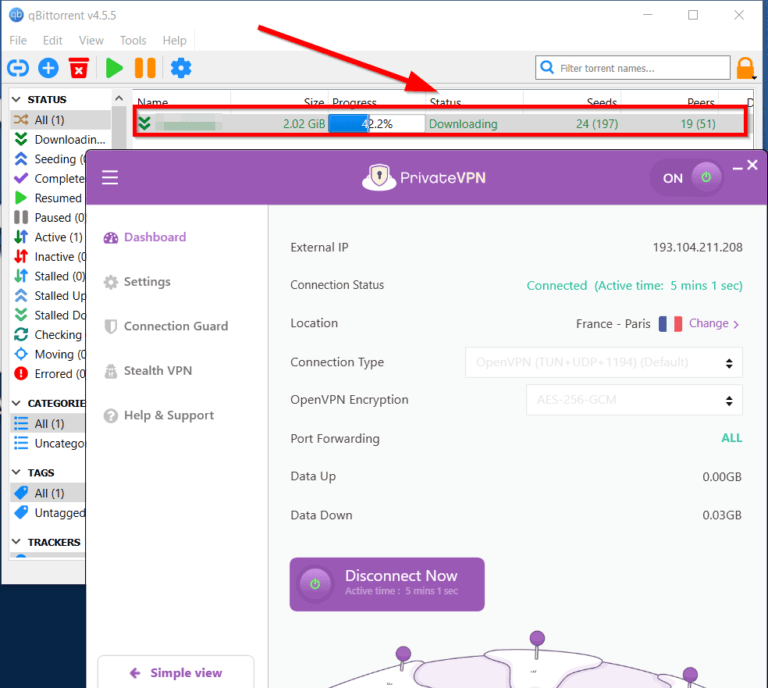Viewport: 768px width, 688px height.
Task: Open the View menu in qBittorrent
Action: pyautogui.click(x=91, y=41)
